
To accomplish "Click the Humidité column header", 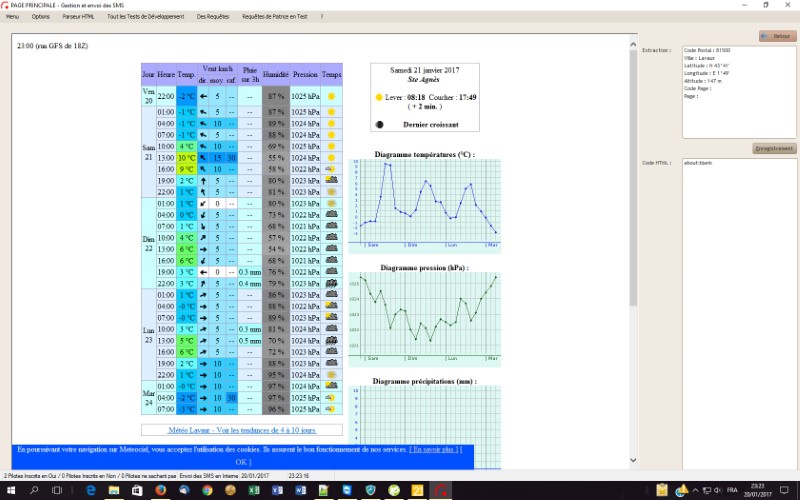I will point(276,74).
